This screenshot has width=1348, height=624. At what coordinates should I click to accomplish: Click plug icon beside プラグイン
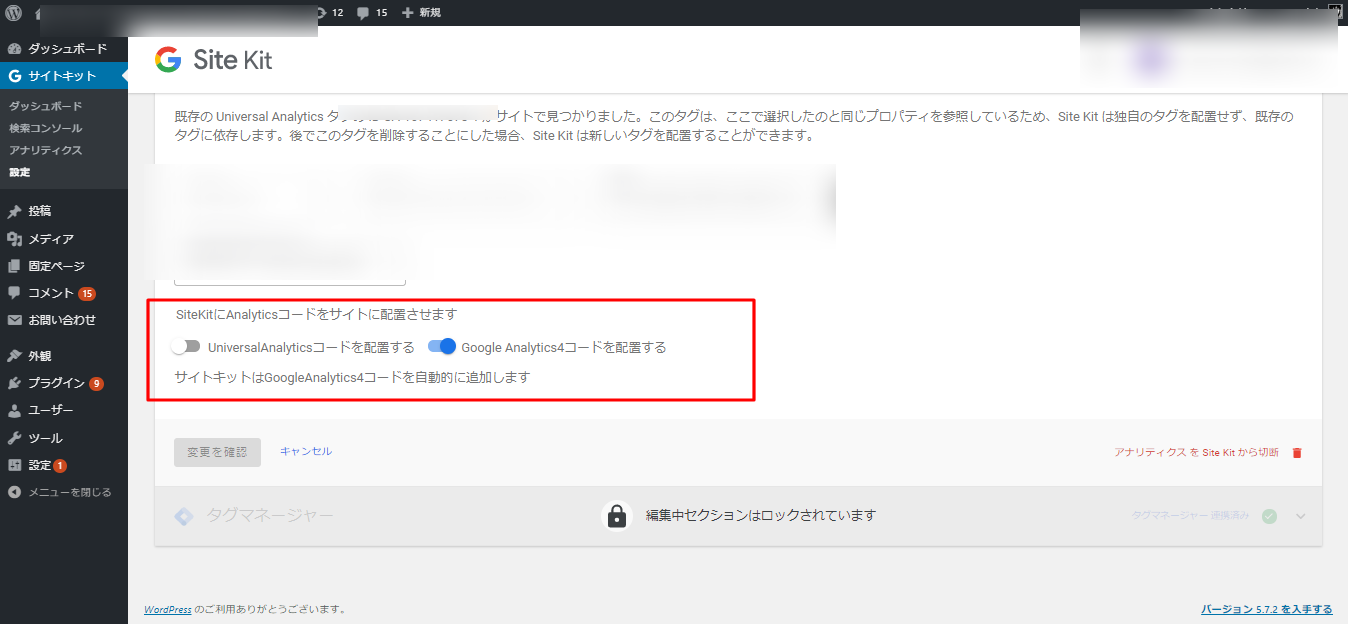coord(14,383)
